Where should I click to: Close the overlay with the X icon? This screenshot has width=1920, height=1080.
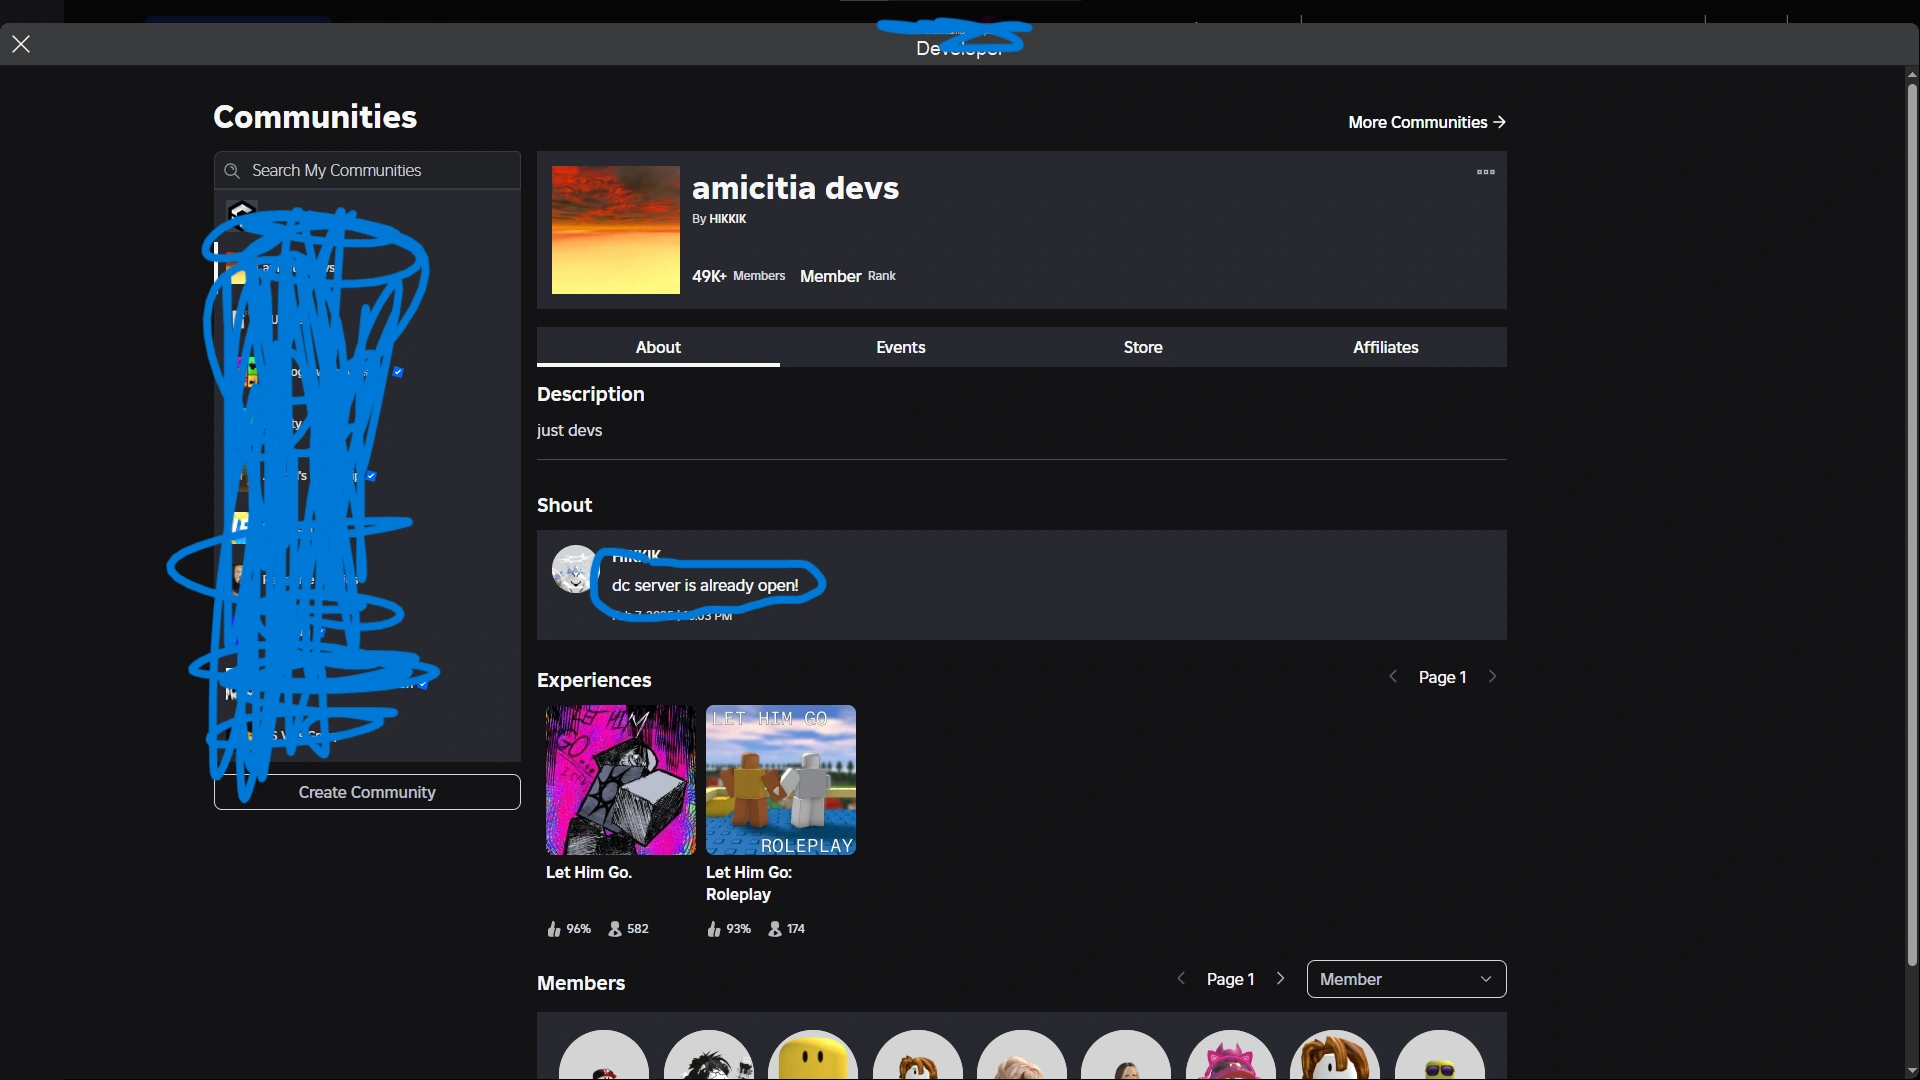pos(21,44)
